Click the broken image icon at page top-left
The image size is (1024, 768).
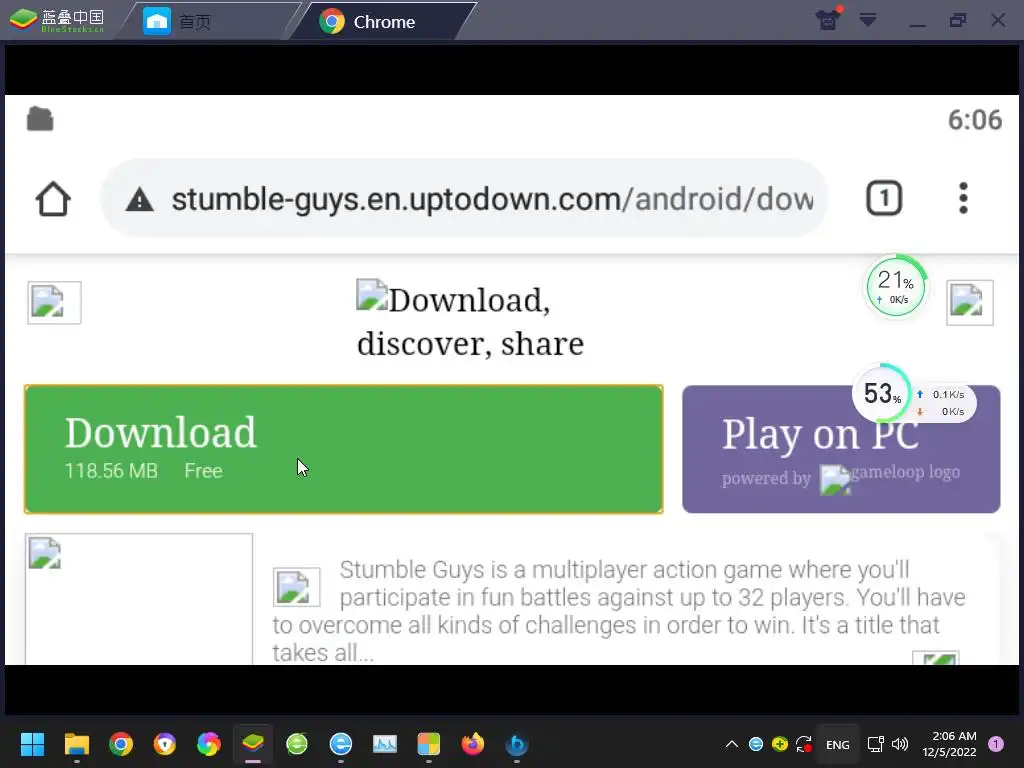54,302
